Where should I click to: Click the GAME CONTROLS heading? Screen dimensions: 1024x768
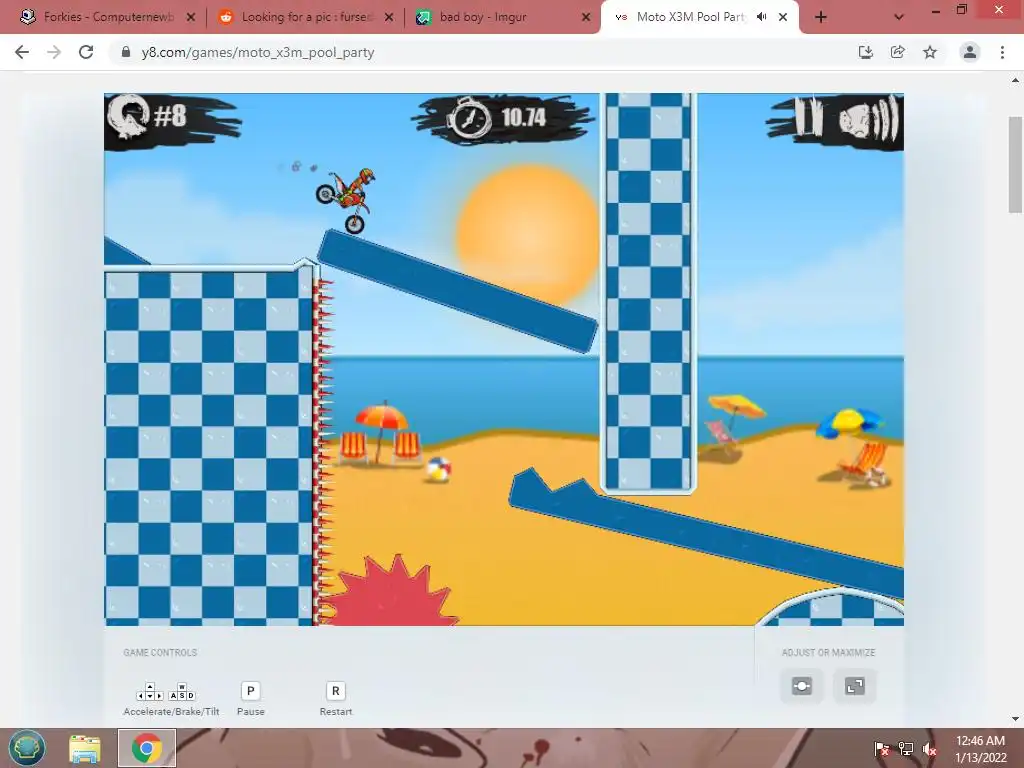pyautogui.click(x=160, y=652)
